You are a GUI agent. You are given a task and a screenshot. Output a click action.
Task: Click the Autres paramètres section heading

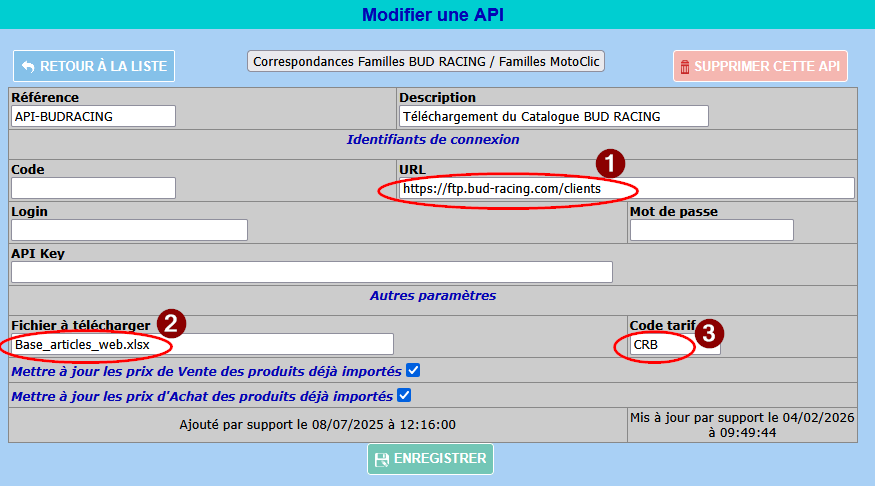tap(433, 296)
